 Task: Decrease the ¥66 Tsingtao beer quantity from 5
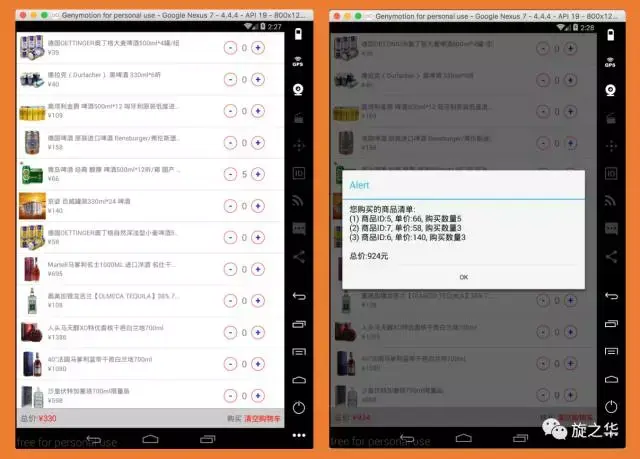coord(230,174)
